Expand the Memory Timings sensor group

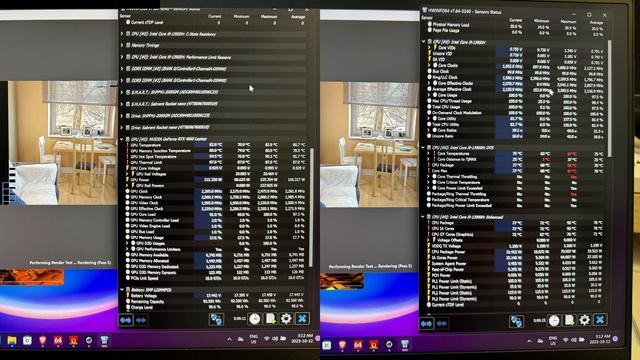[122, 45]
